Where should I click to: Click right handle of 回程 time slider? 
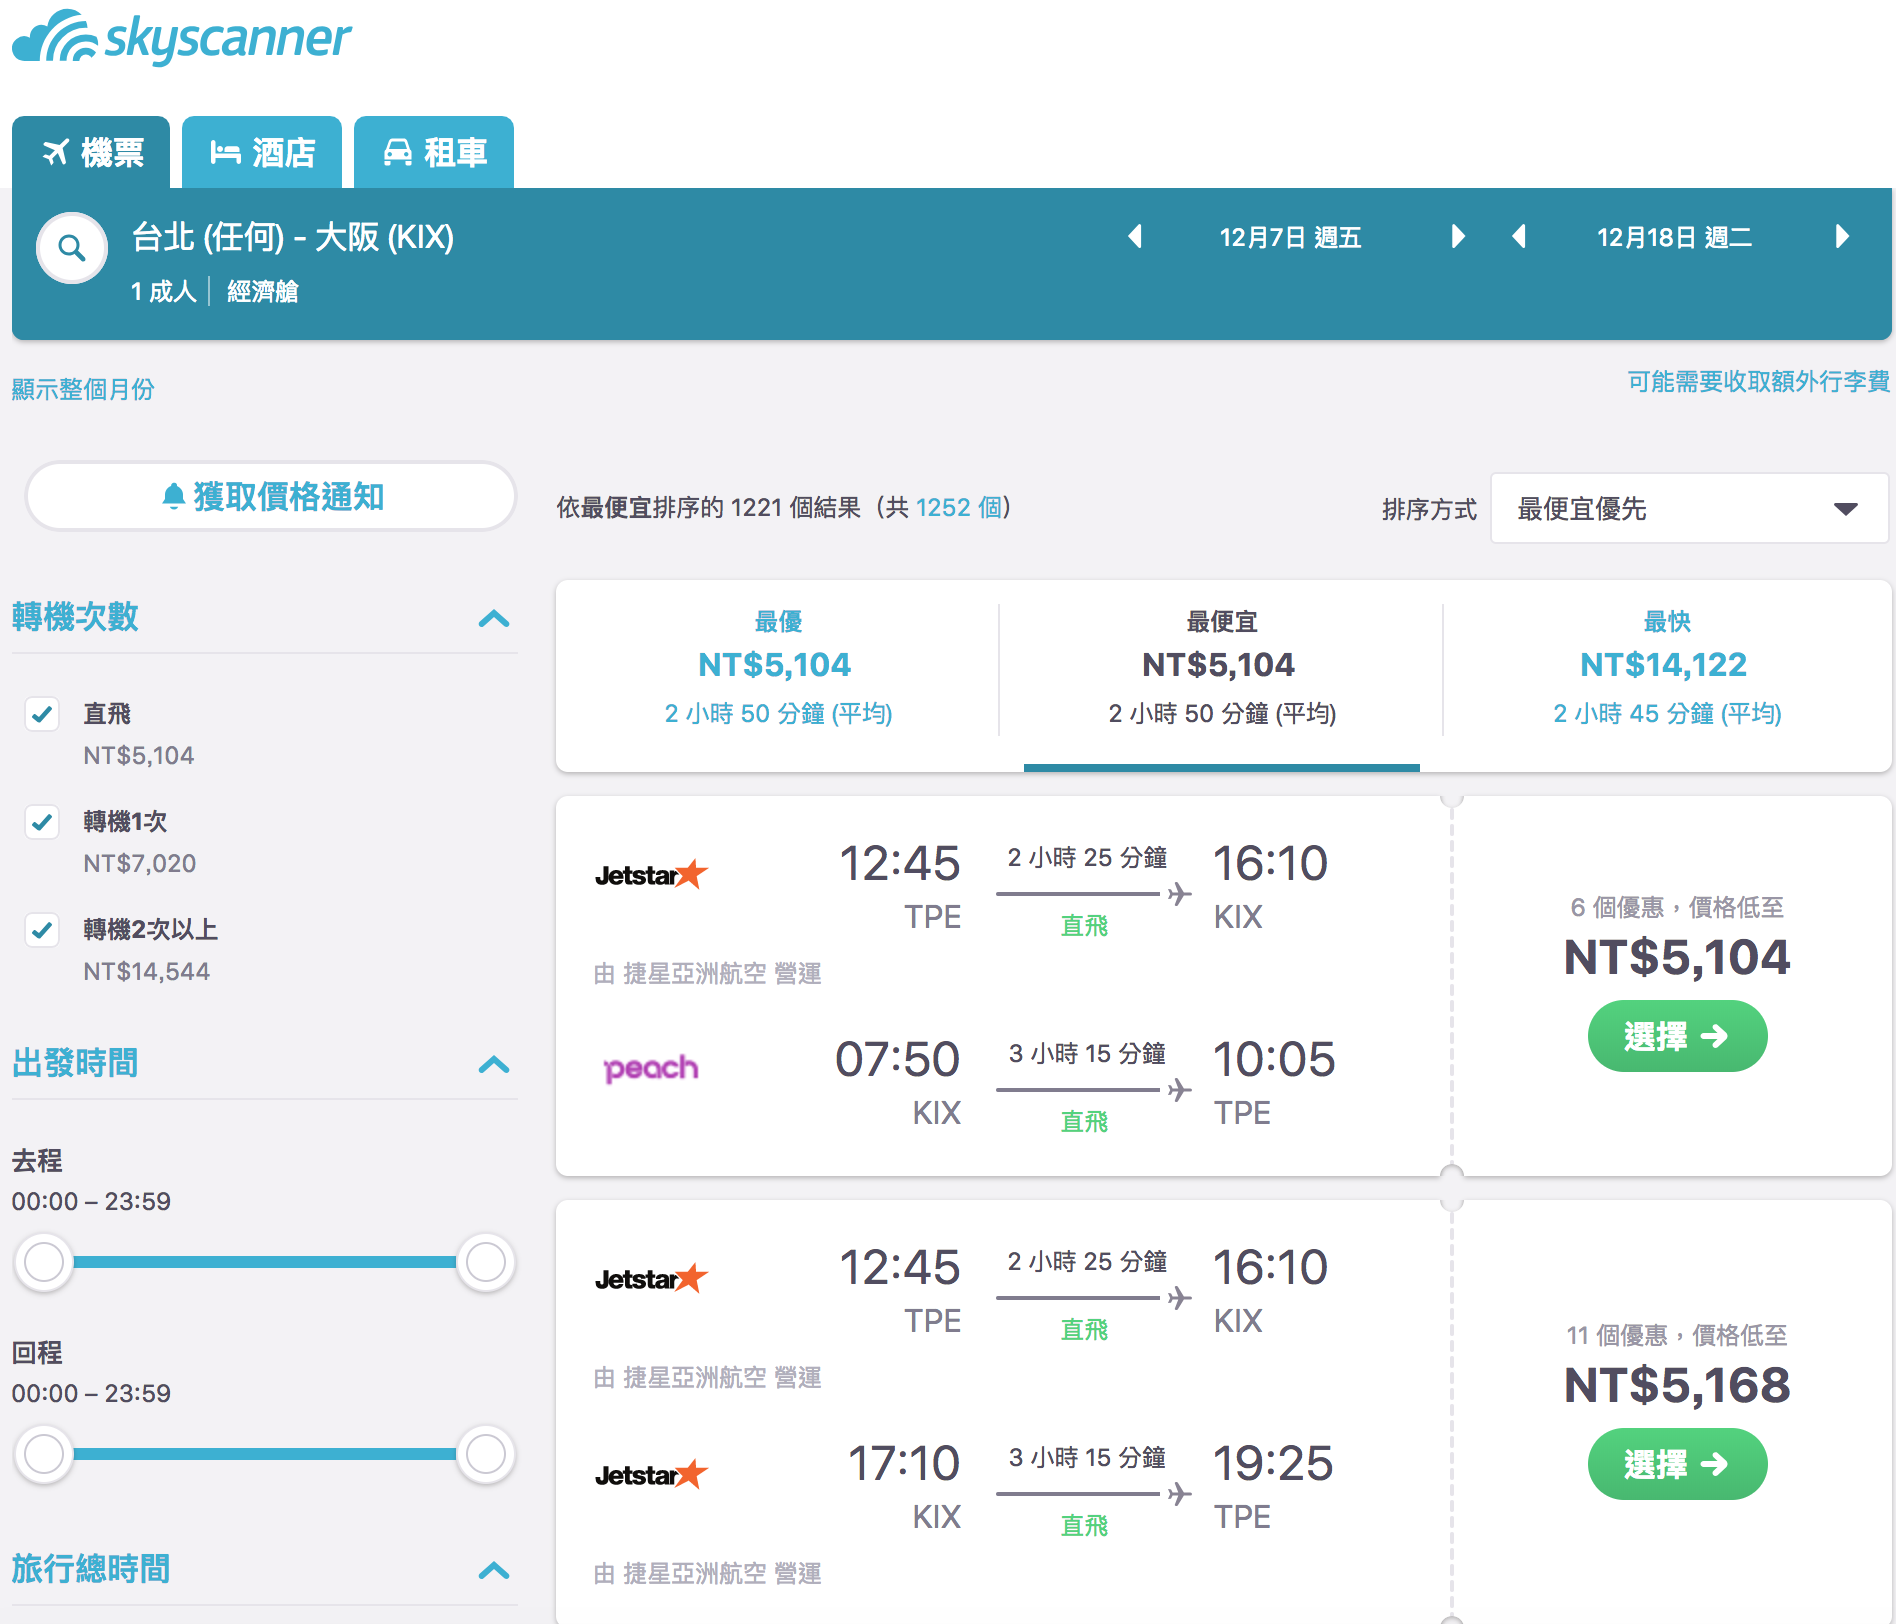(486, 1454)
